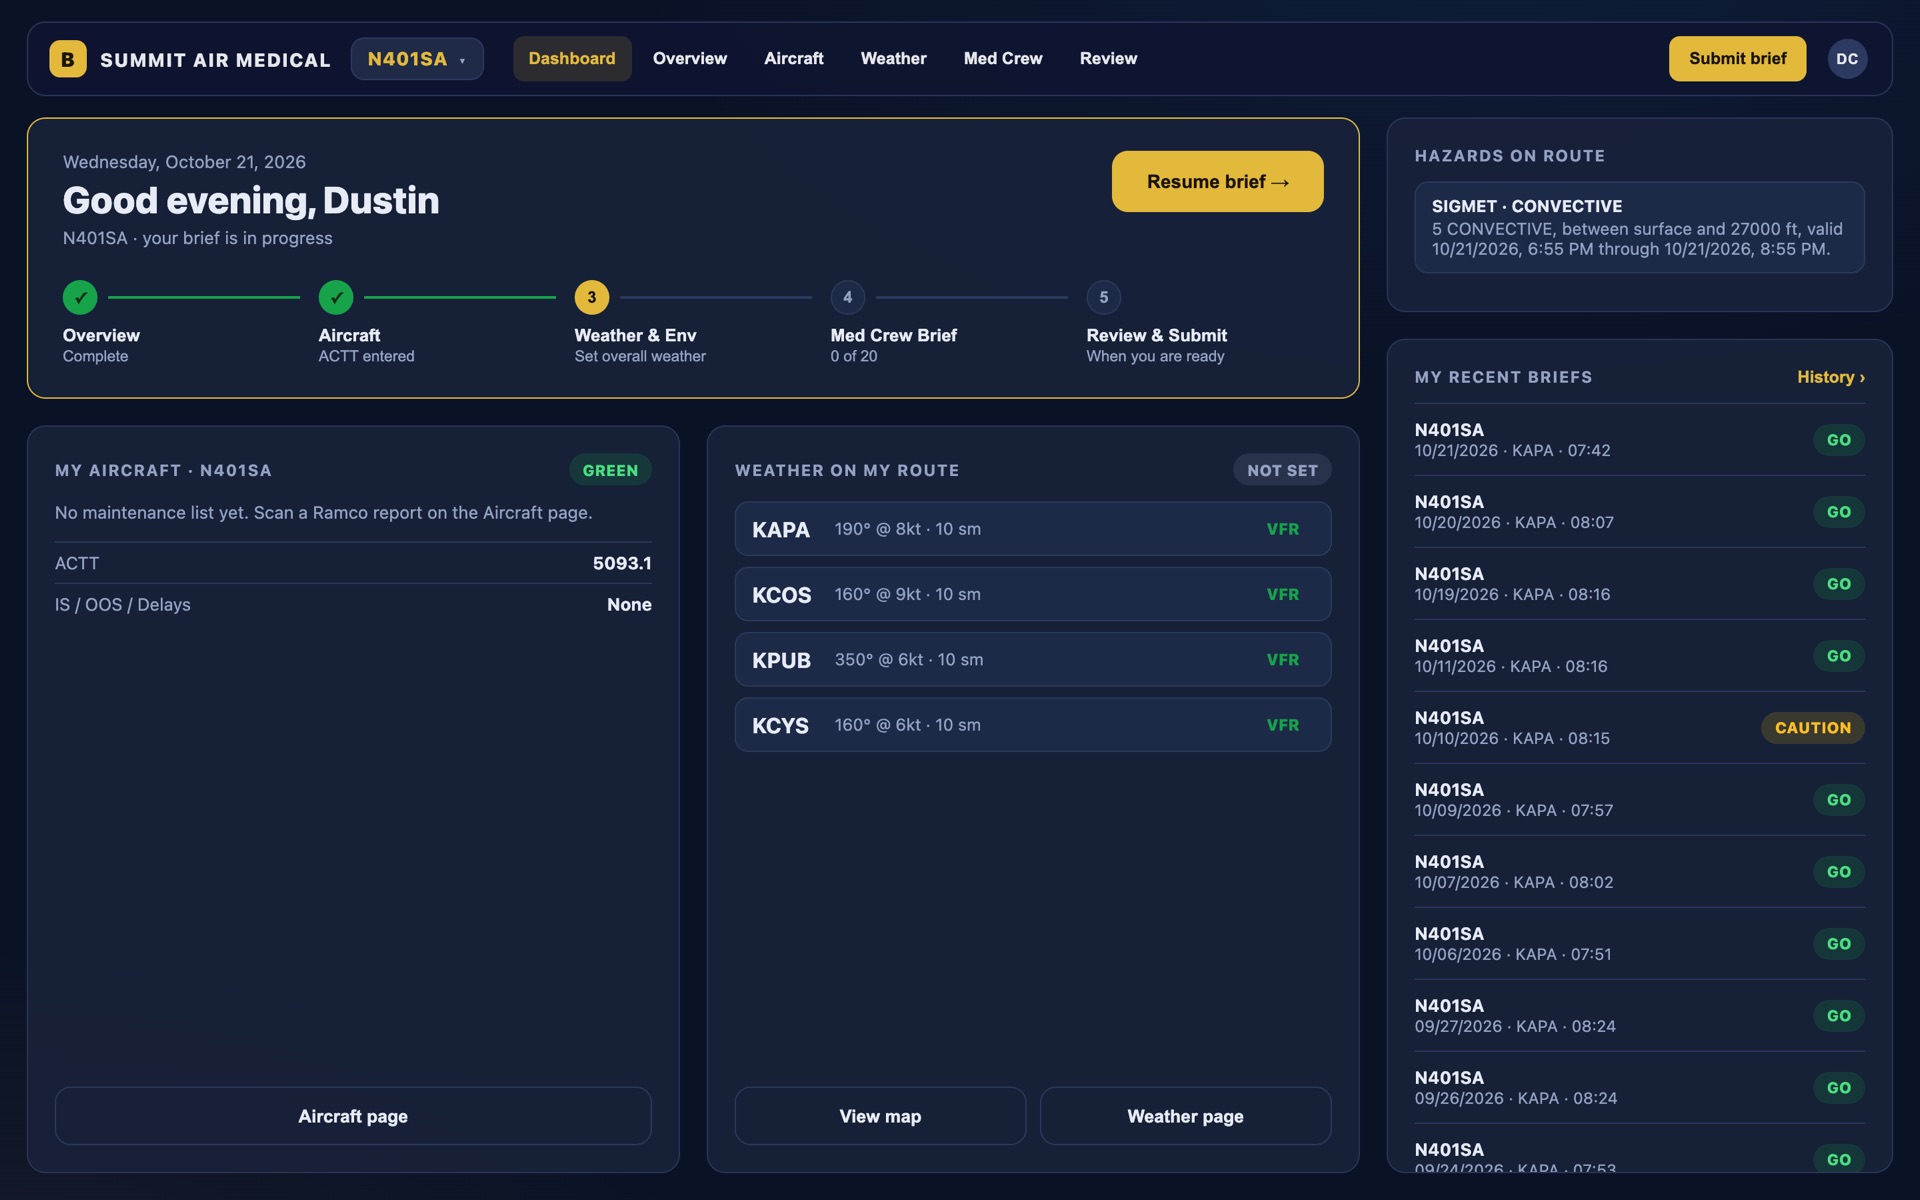The width and height of the screenshot is (1920, 1200).
Task: Open the 10/09/2026 KAPA 07:57 brief
Action: click(1639, 800)
